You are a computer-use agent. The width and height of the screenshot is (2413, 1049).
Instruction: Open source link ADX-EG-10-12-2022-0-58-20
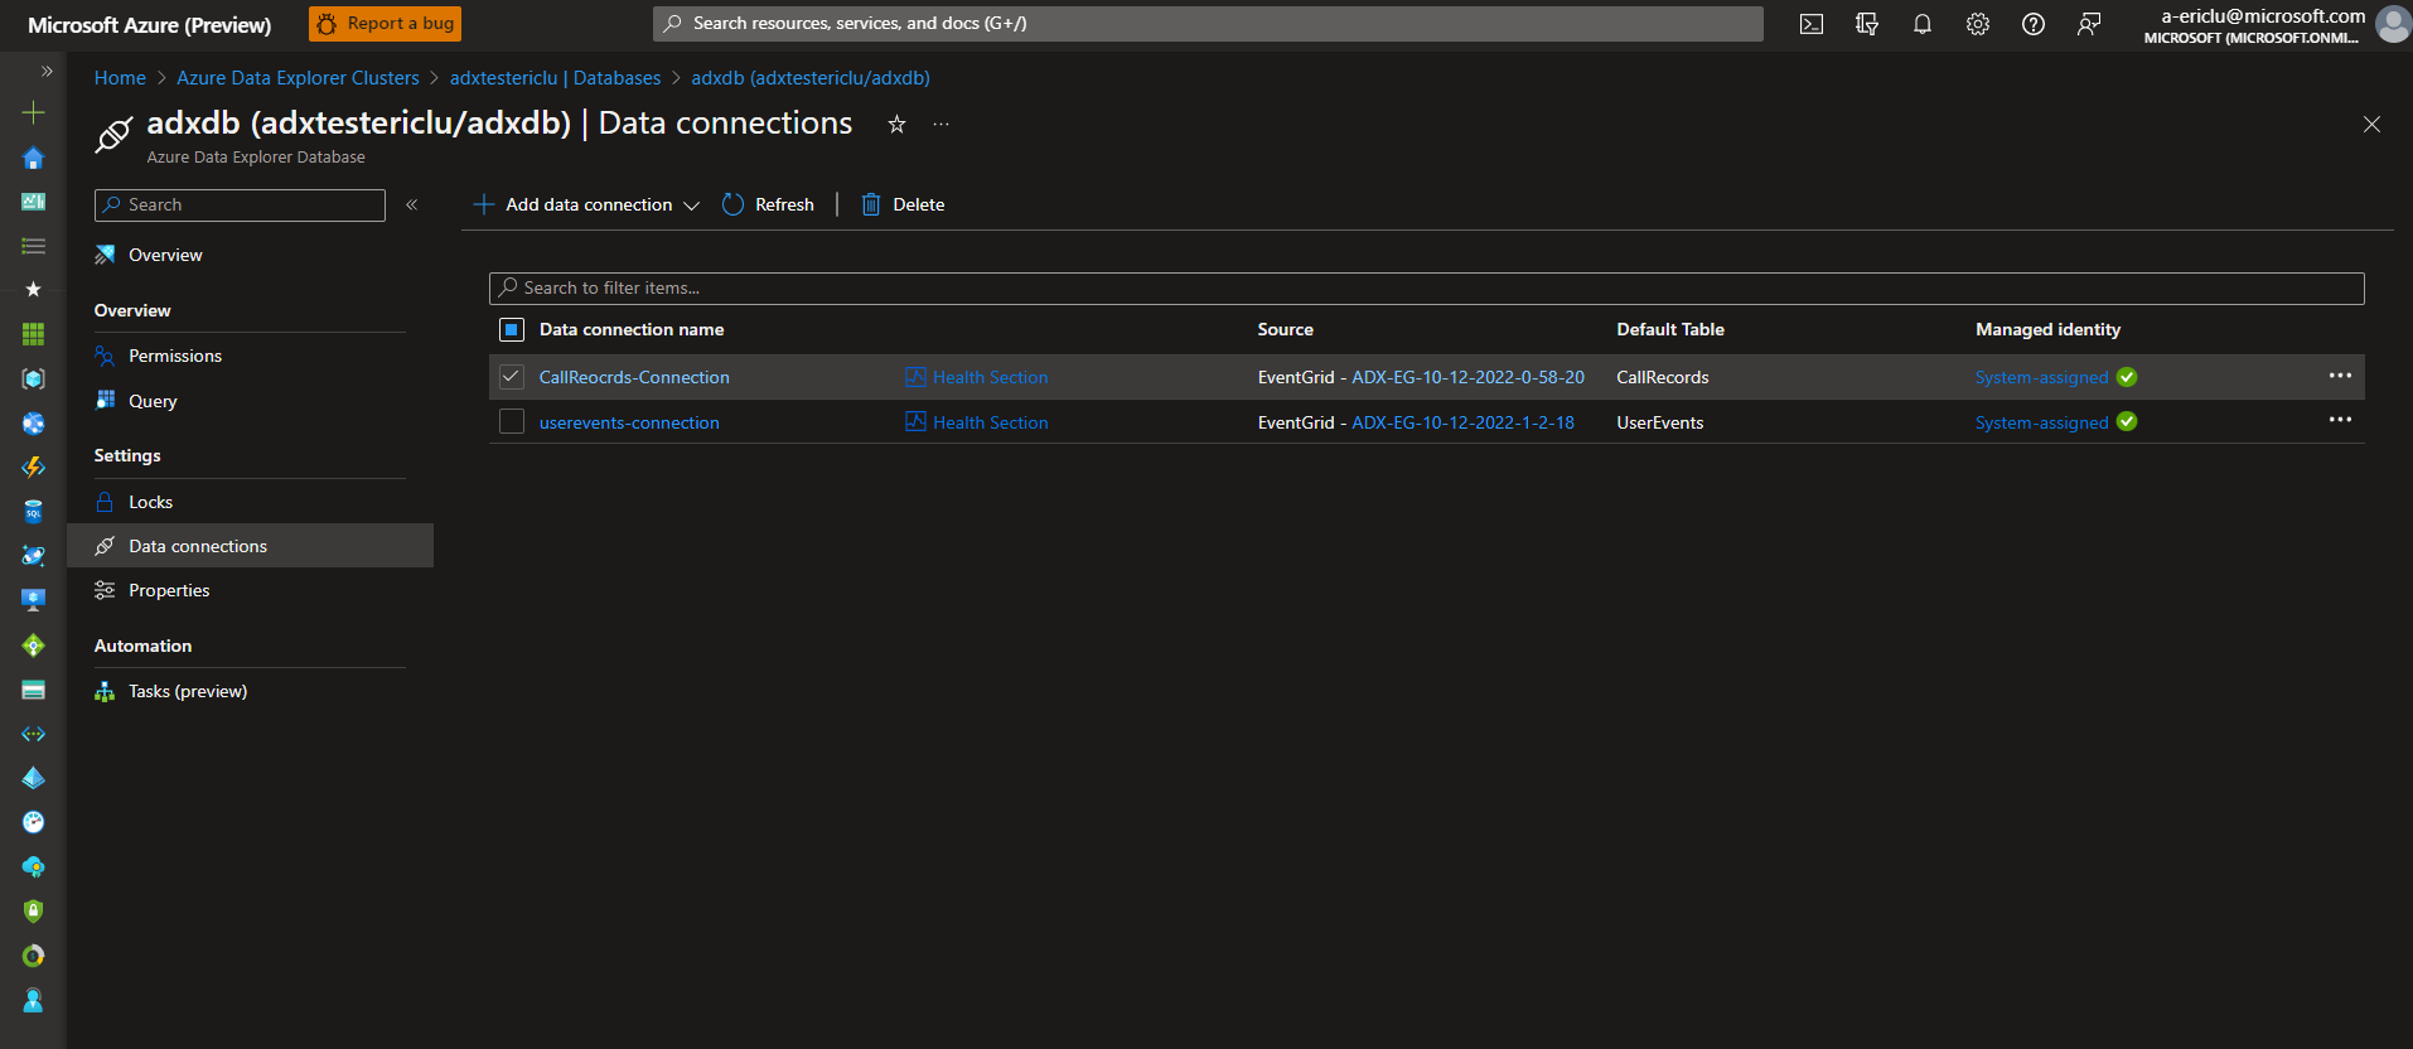[1467, 377]
